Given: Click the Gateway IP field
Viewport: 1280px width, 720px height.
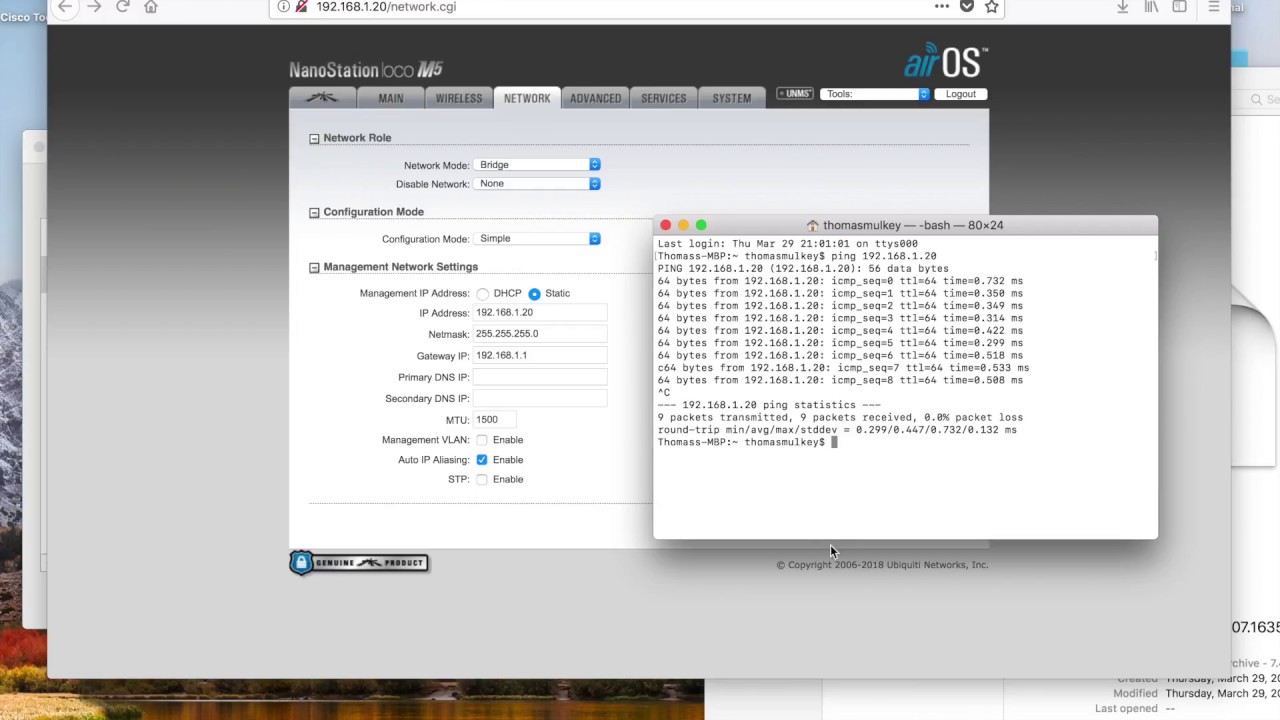Looking at the screenshot, I should click(540, 356).
